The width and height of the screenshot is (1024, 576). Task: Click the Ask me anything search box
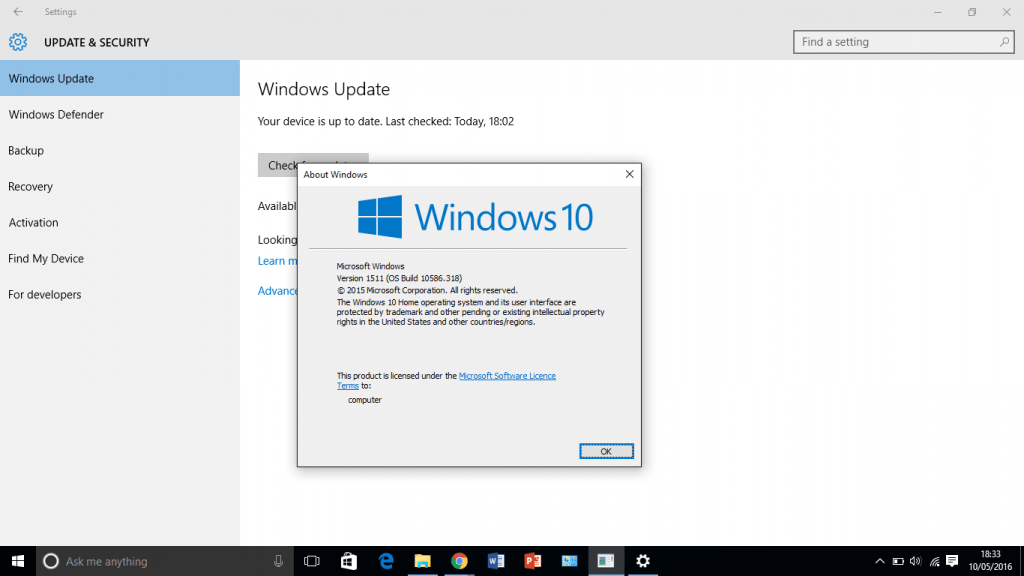click(165, 561)
